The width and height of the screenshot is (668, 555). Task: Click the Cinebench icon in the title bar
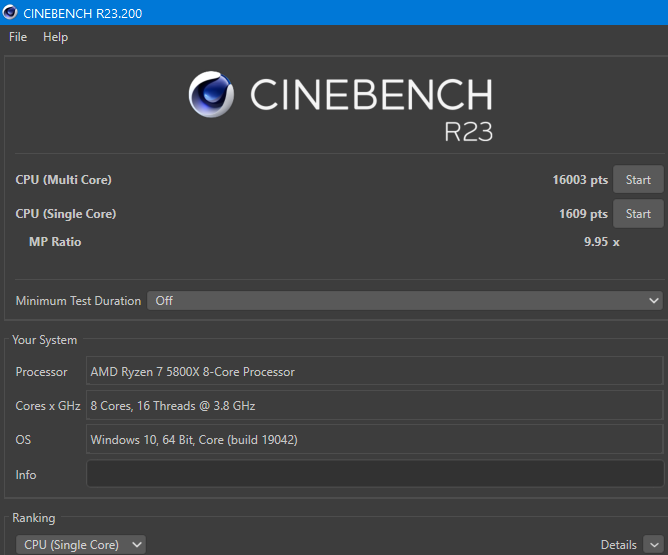click(9, 12)
